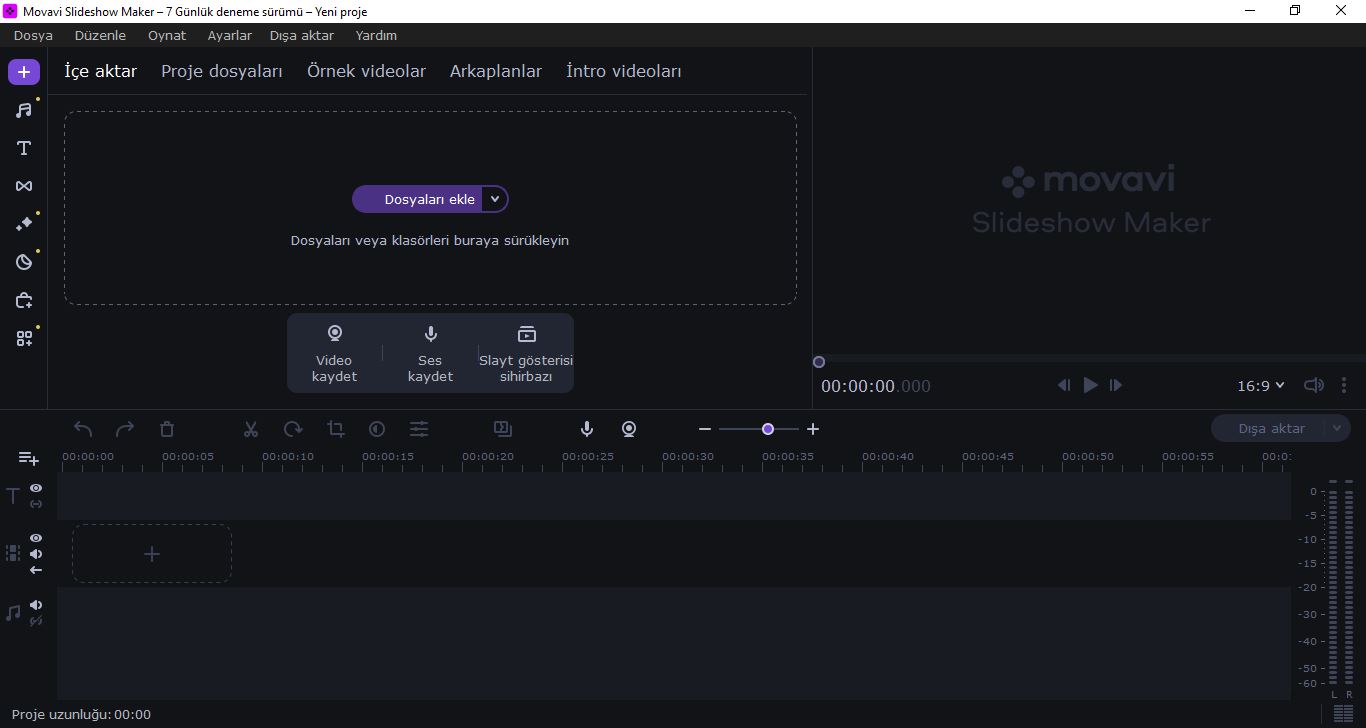Open the Effects store bag sidebar tab
This screenshot has width=1366, height=728.
[24, 300]
